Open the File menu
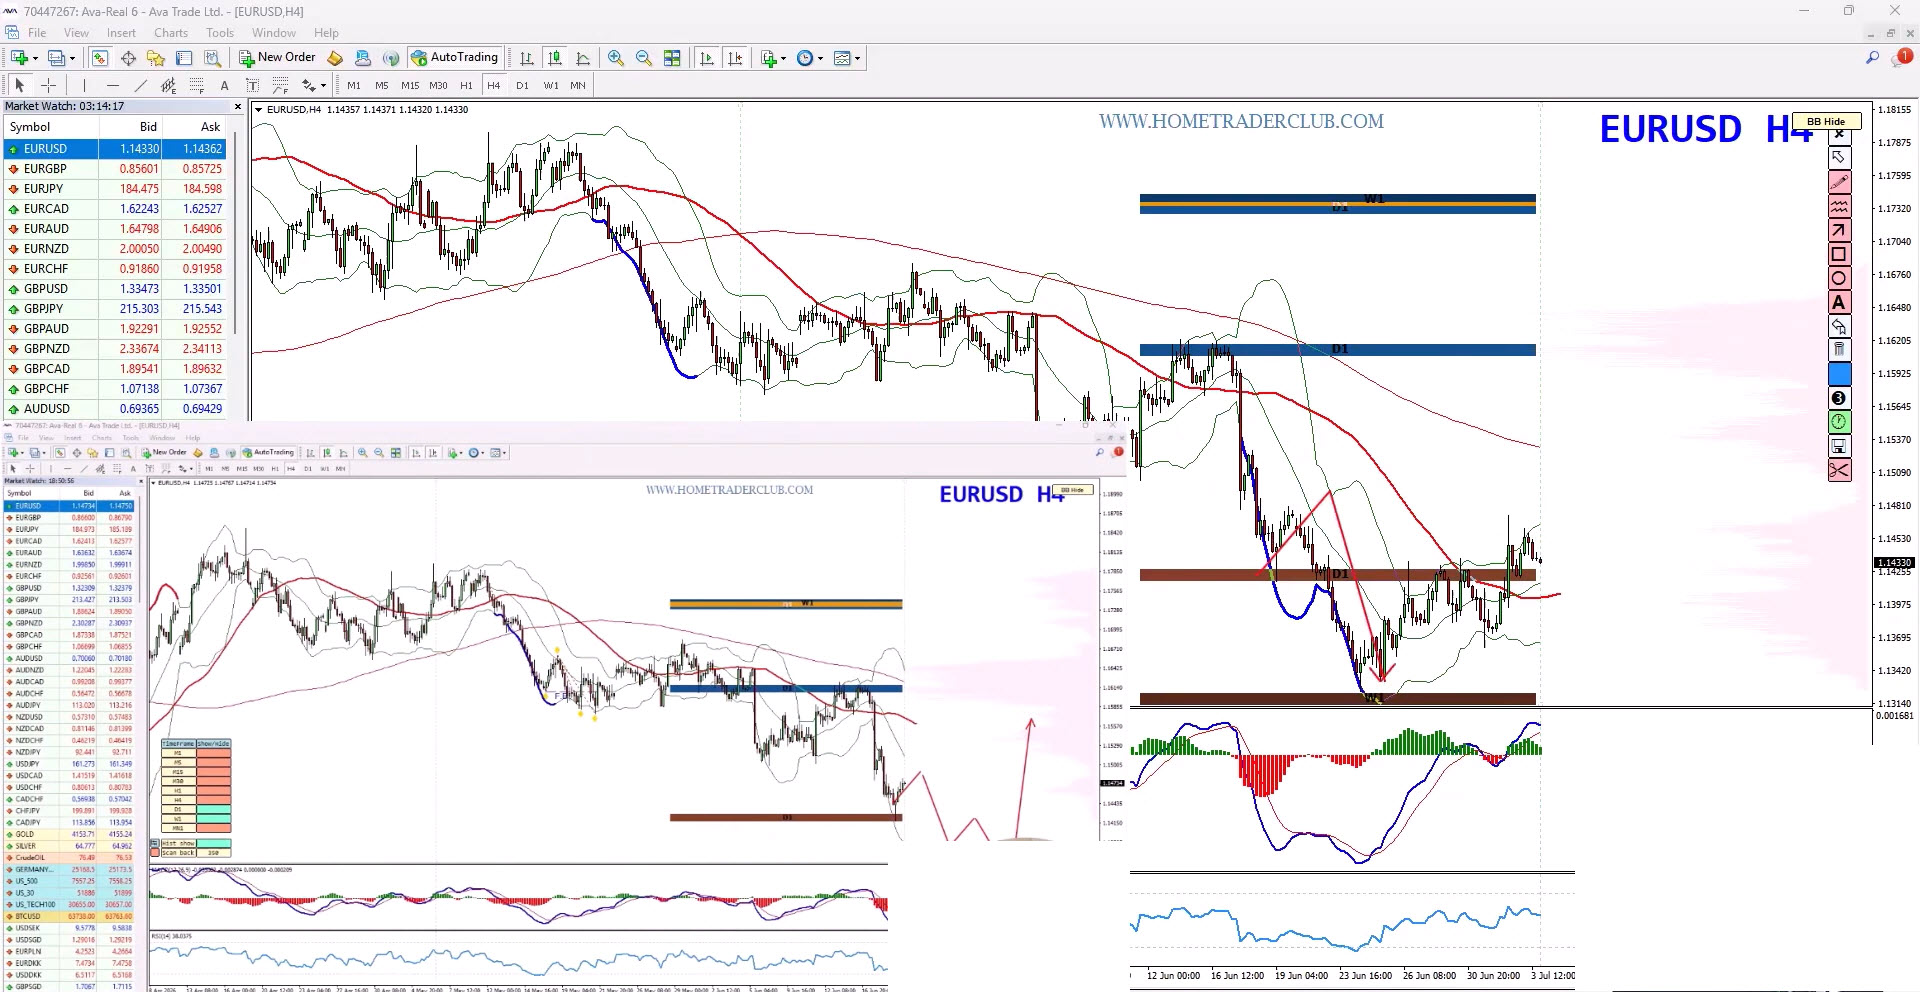 [37, 33]
